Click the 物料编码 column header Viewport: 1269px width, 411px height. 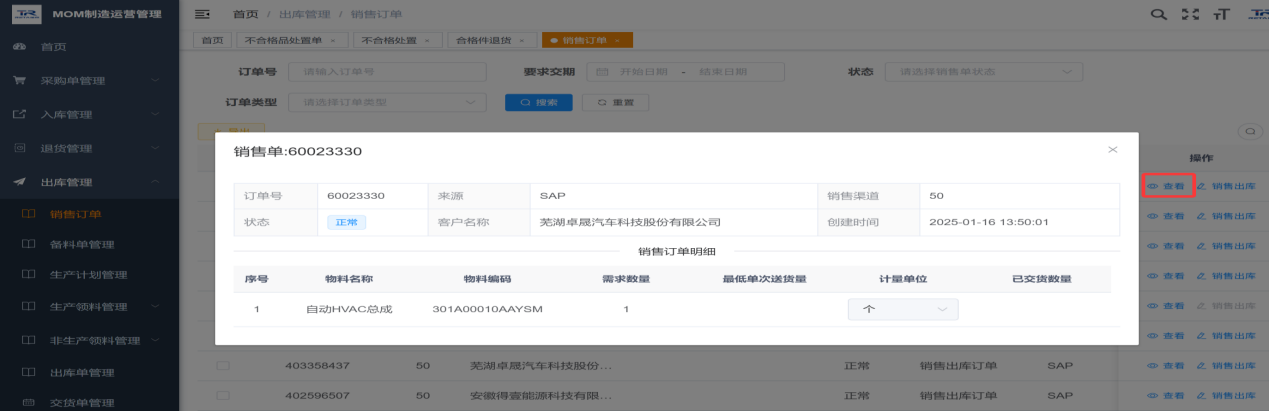[487, 279]
